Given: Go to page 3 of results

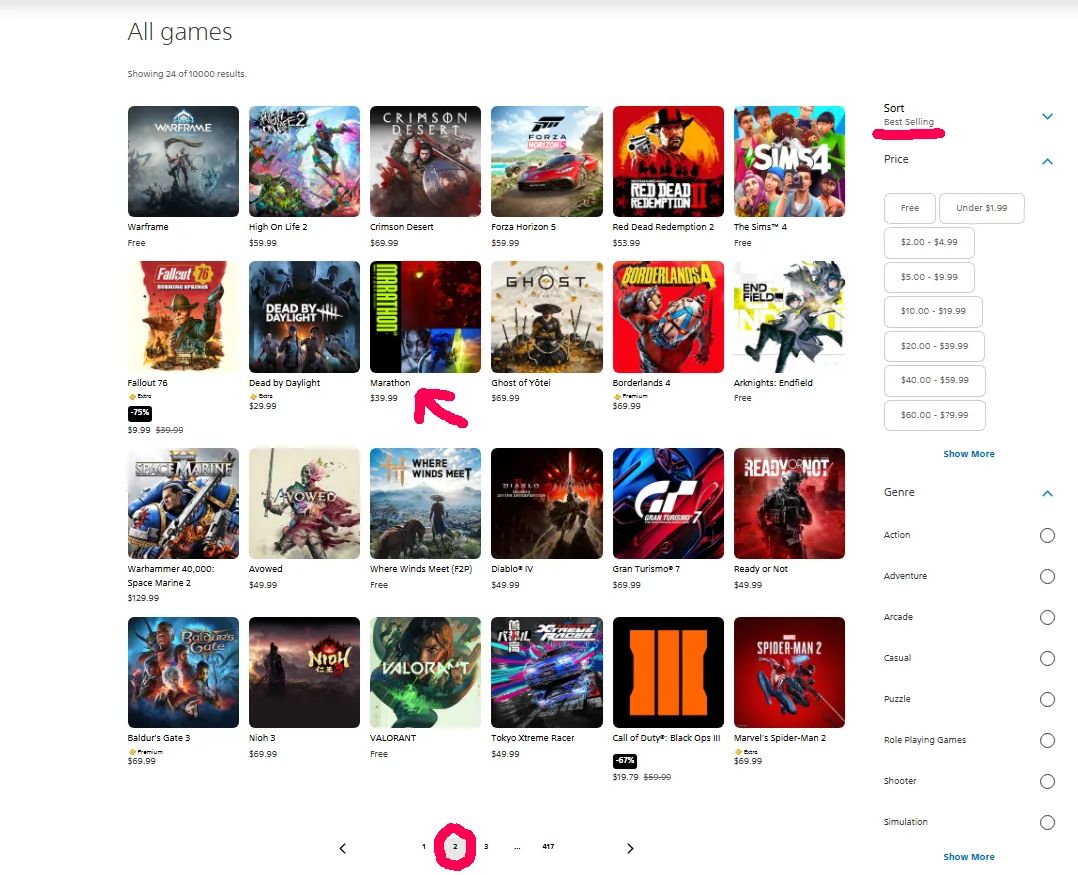Looking at the screenshot, I should point(486,847).
